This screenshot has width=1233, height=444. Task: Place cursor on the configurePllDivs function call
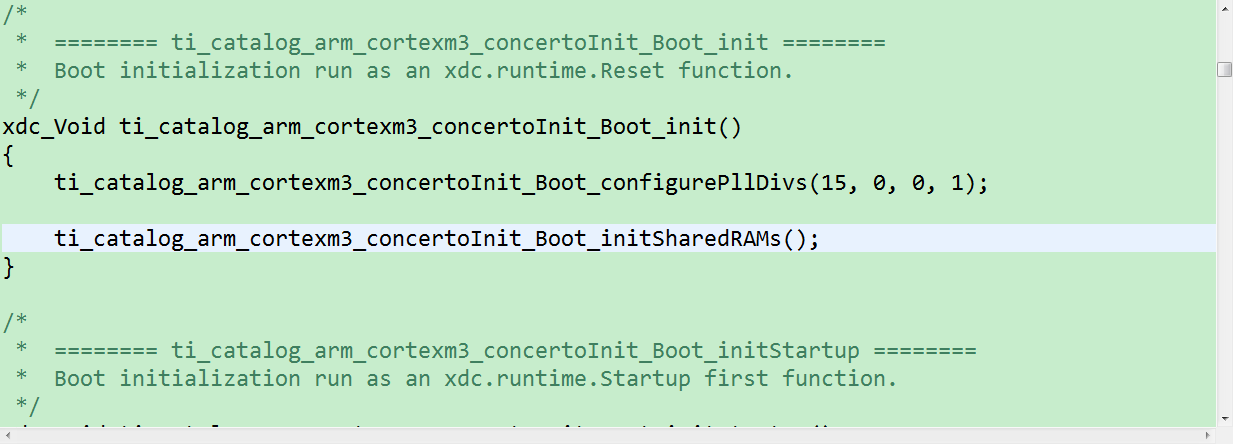click(x=521, y=183)
